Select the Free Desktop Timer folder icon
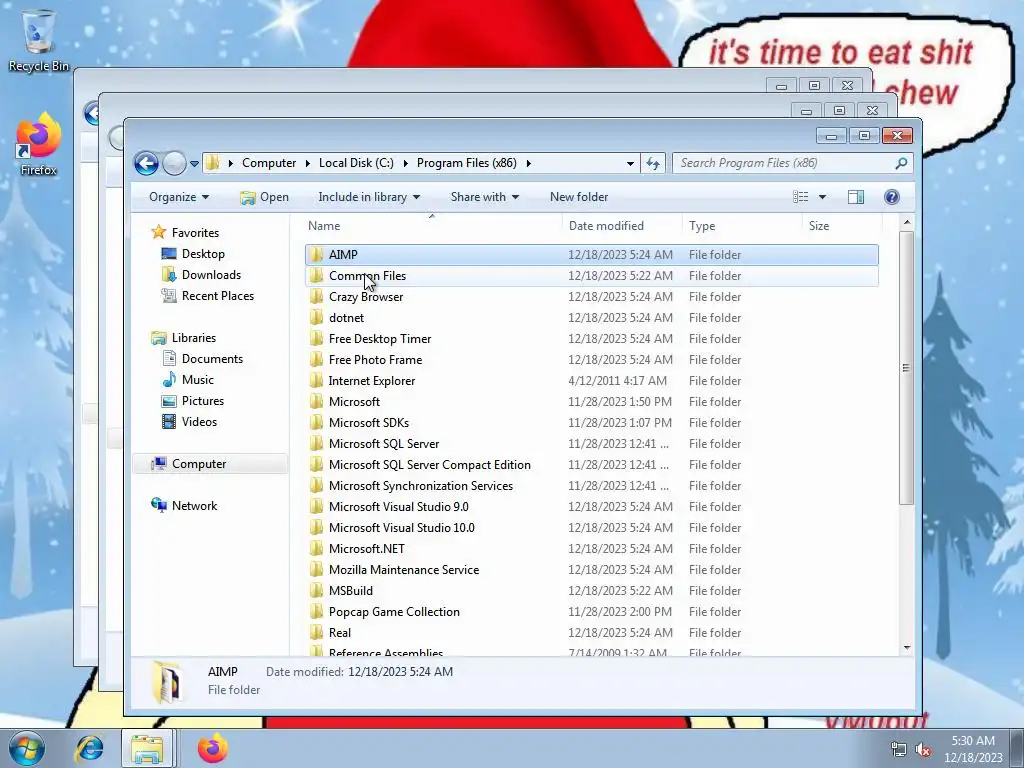Viewport: 1024px width, 768px height. [316, 338]
